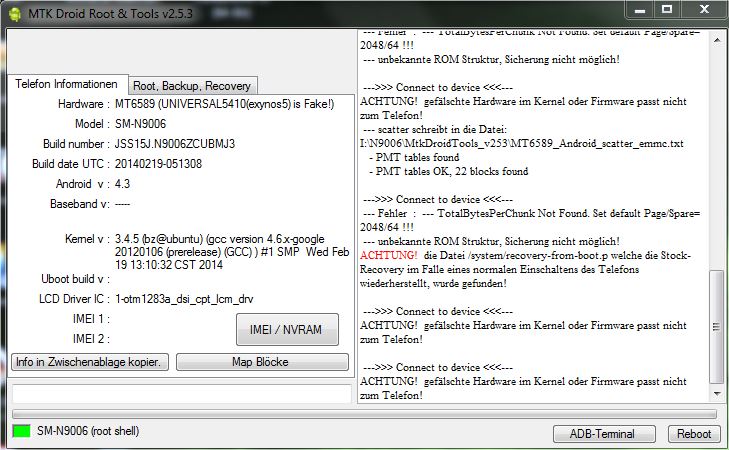Screen dimensions: 729x450
Task: Click the Uboot build v label
Action: pos(75,279)
